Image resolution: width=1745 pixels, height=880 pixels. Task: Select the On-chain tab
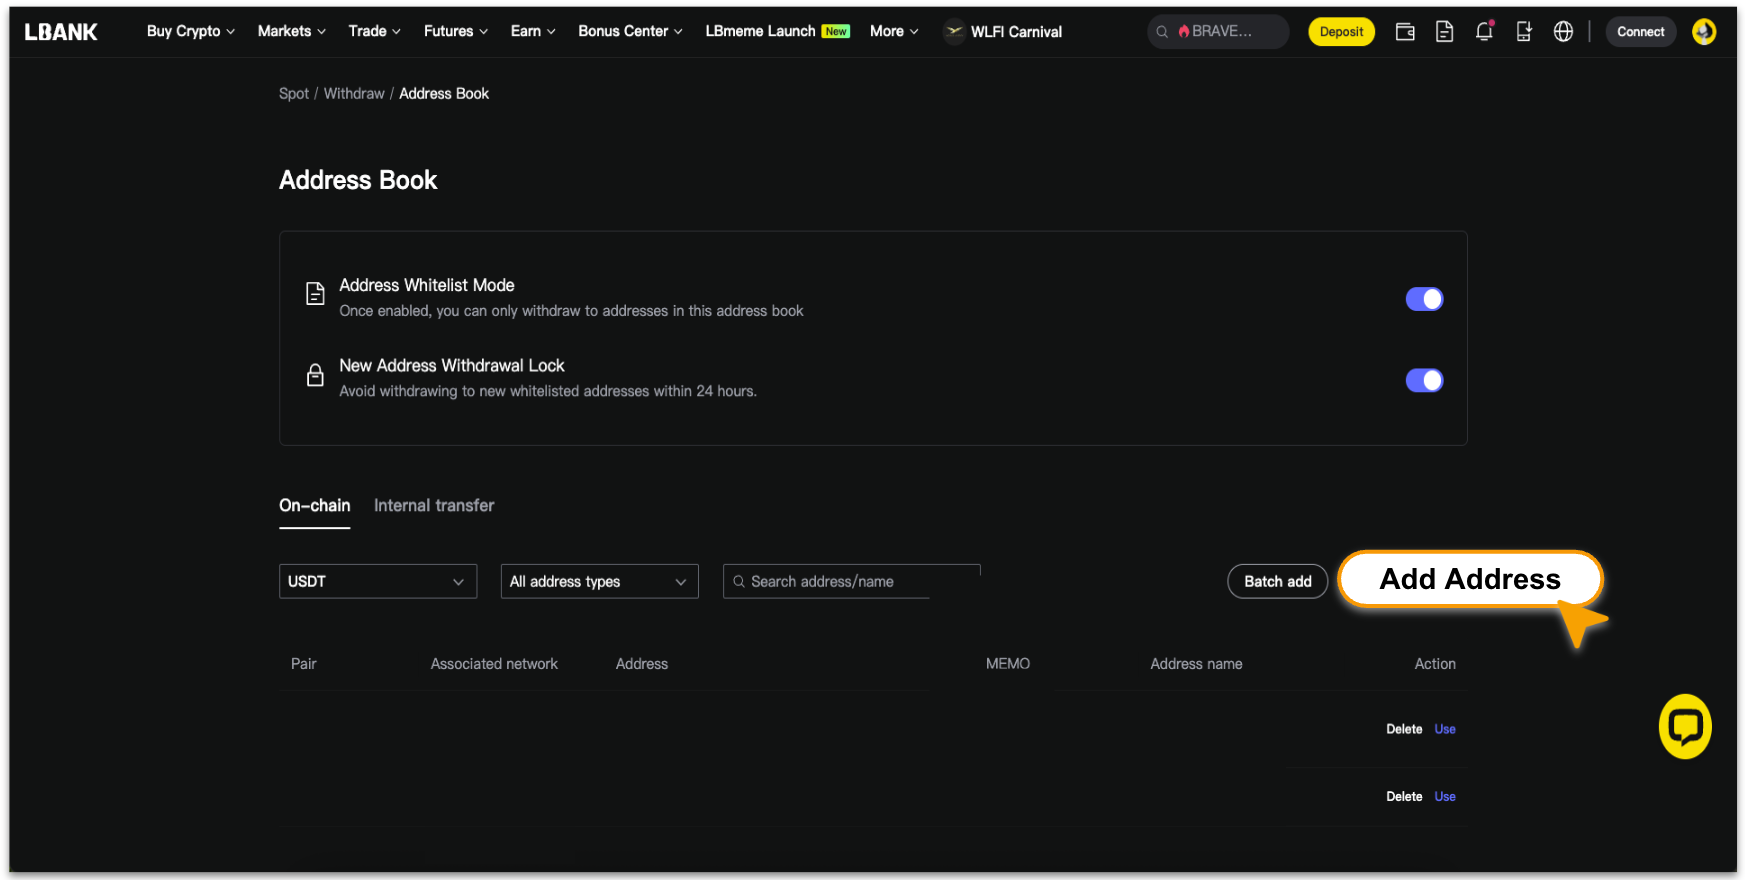tap(314, 506)
